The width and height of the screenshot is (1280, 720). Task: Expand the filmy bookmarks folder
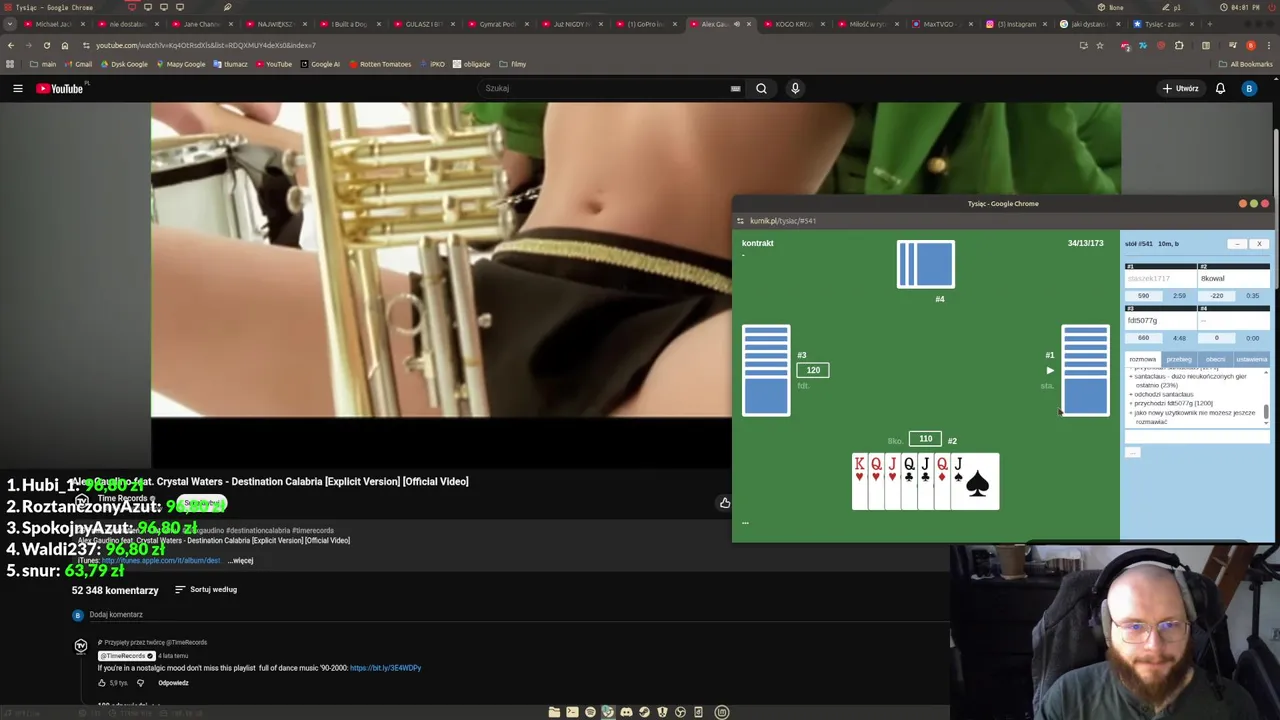(512, 64)
